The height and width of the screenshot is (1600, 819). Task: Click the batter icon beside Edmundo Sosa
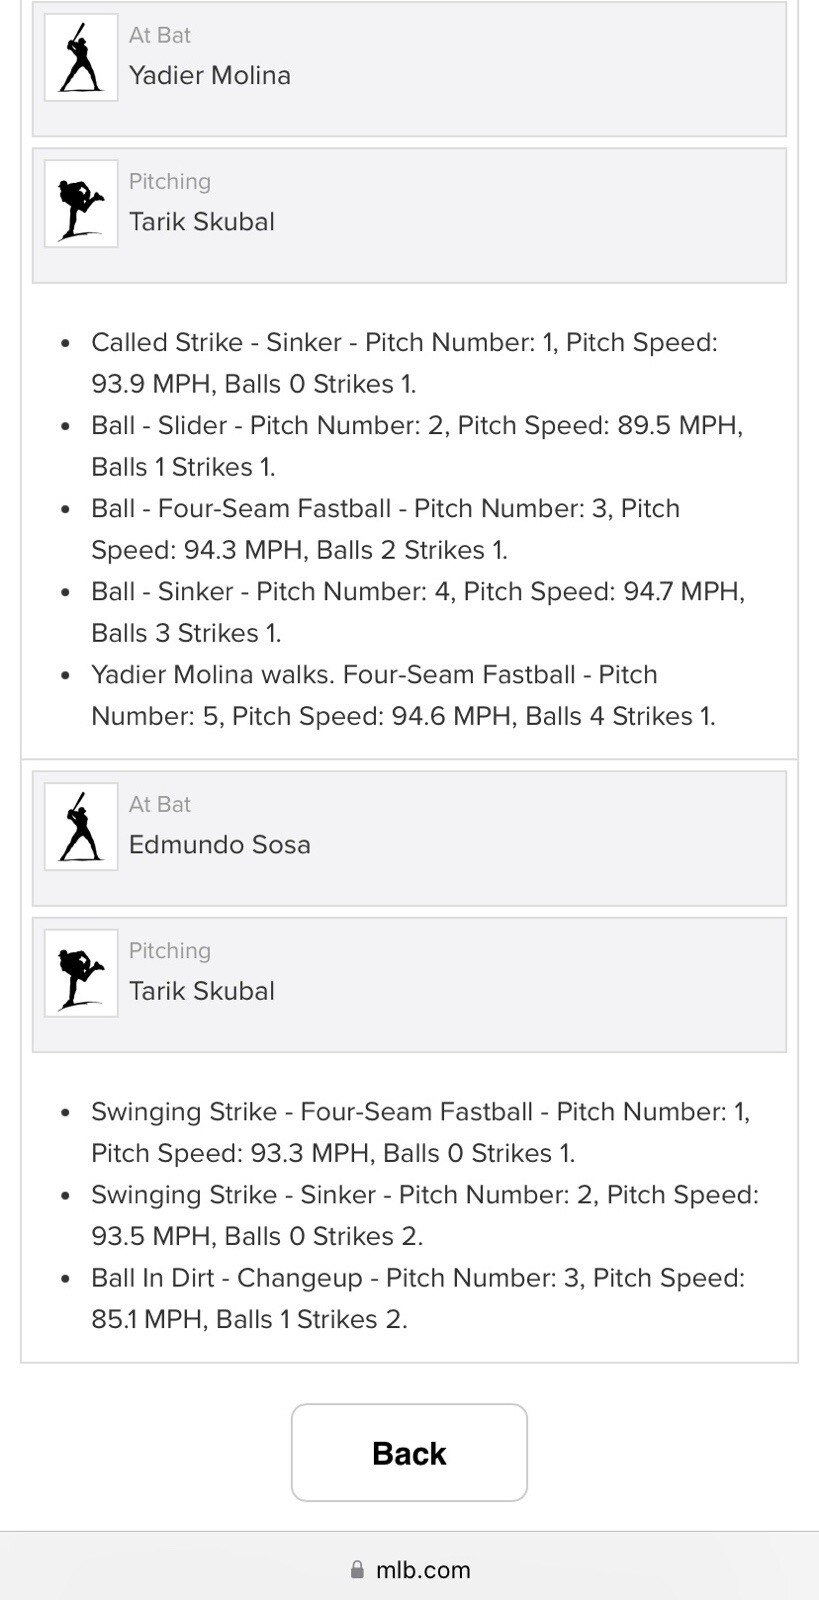(x=81, y=827)
